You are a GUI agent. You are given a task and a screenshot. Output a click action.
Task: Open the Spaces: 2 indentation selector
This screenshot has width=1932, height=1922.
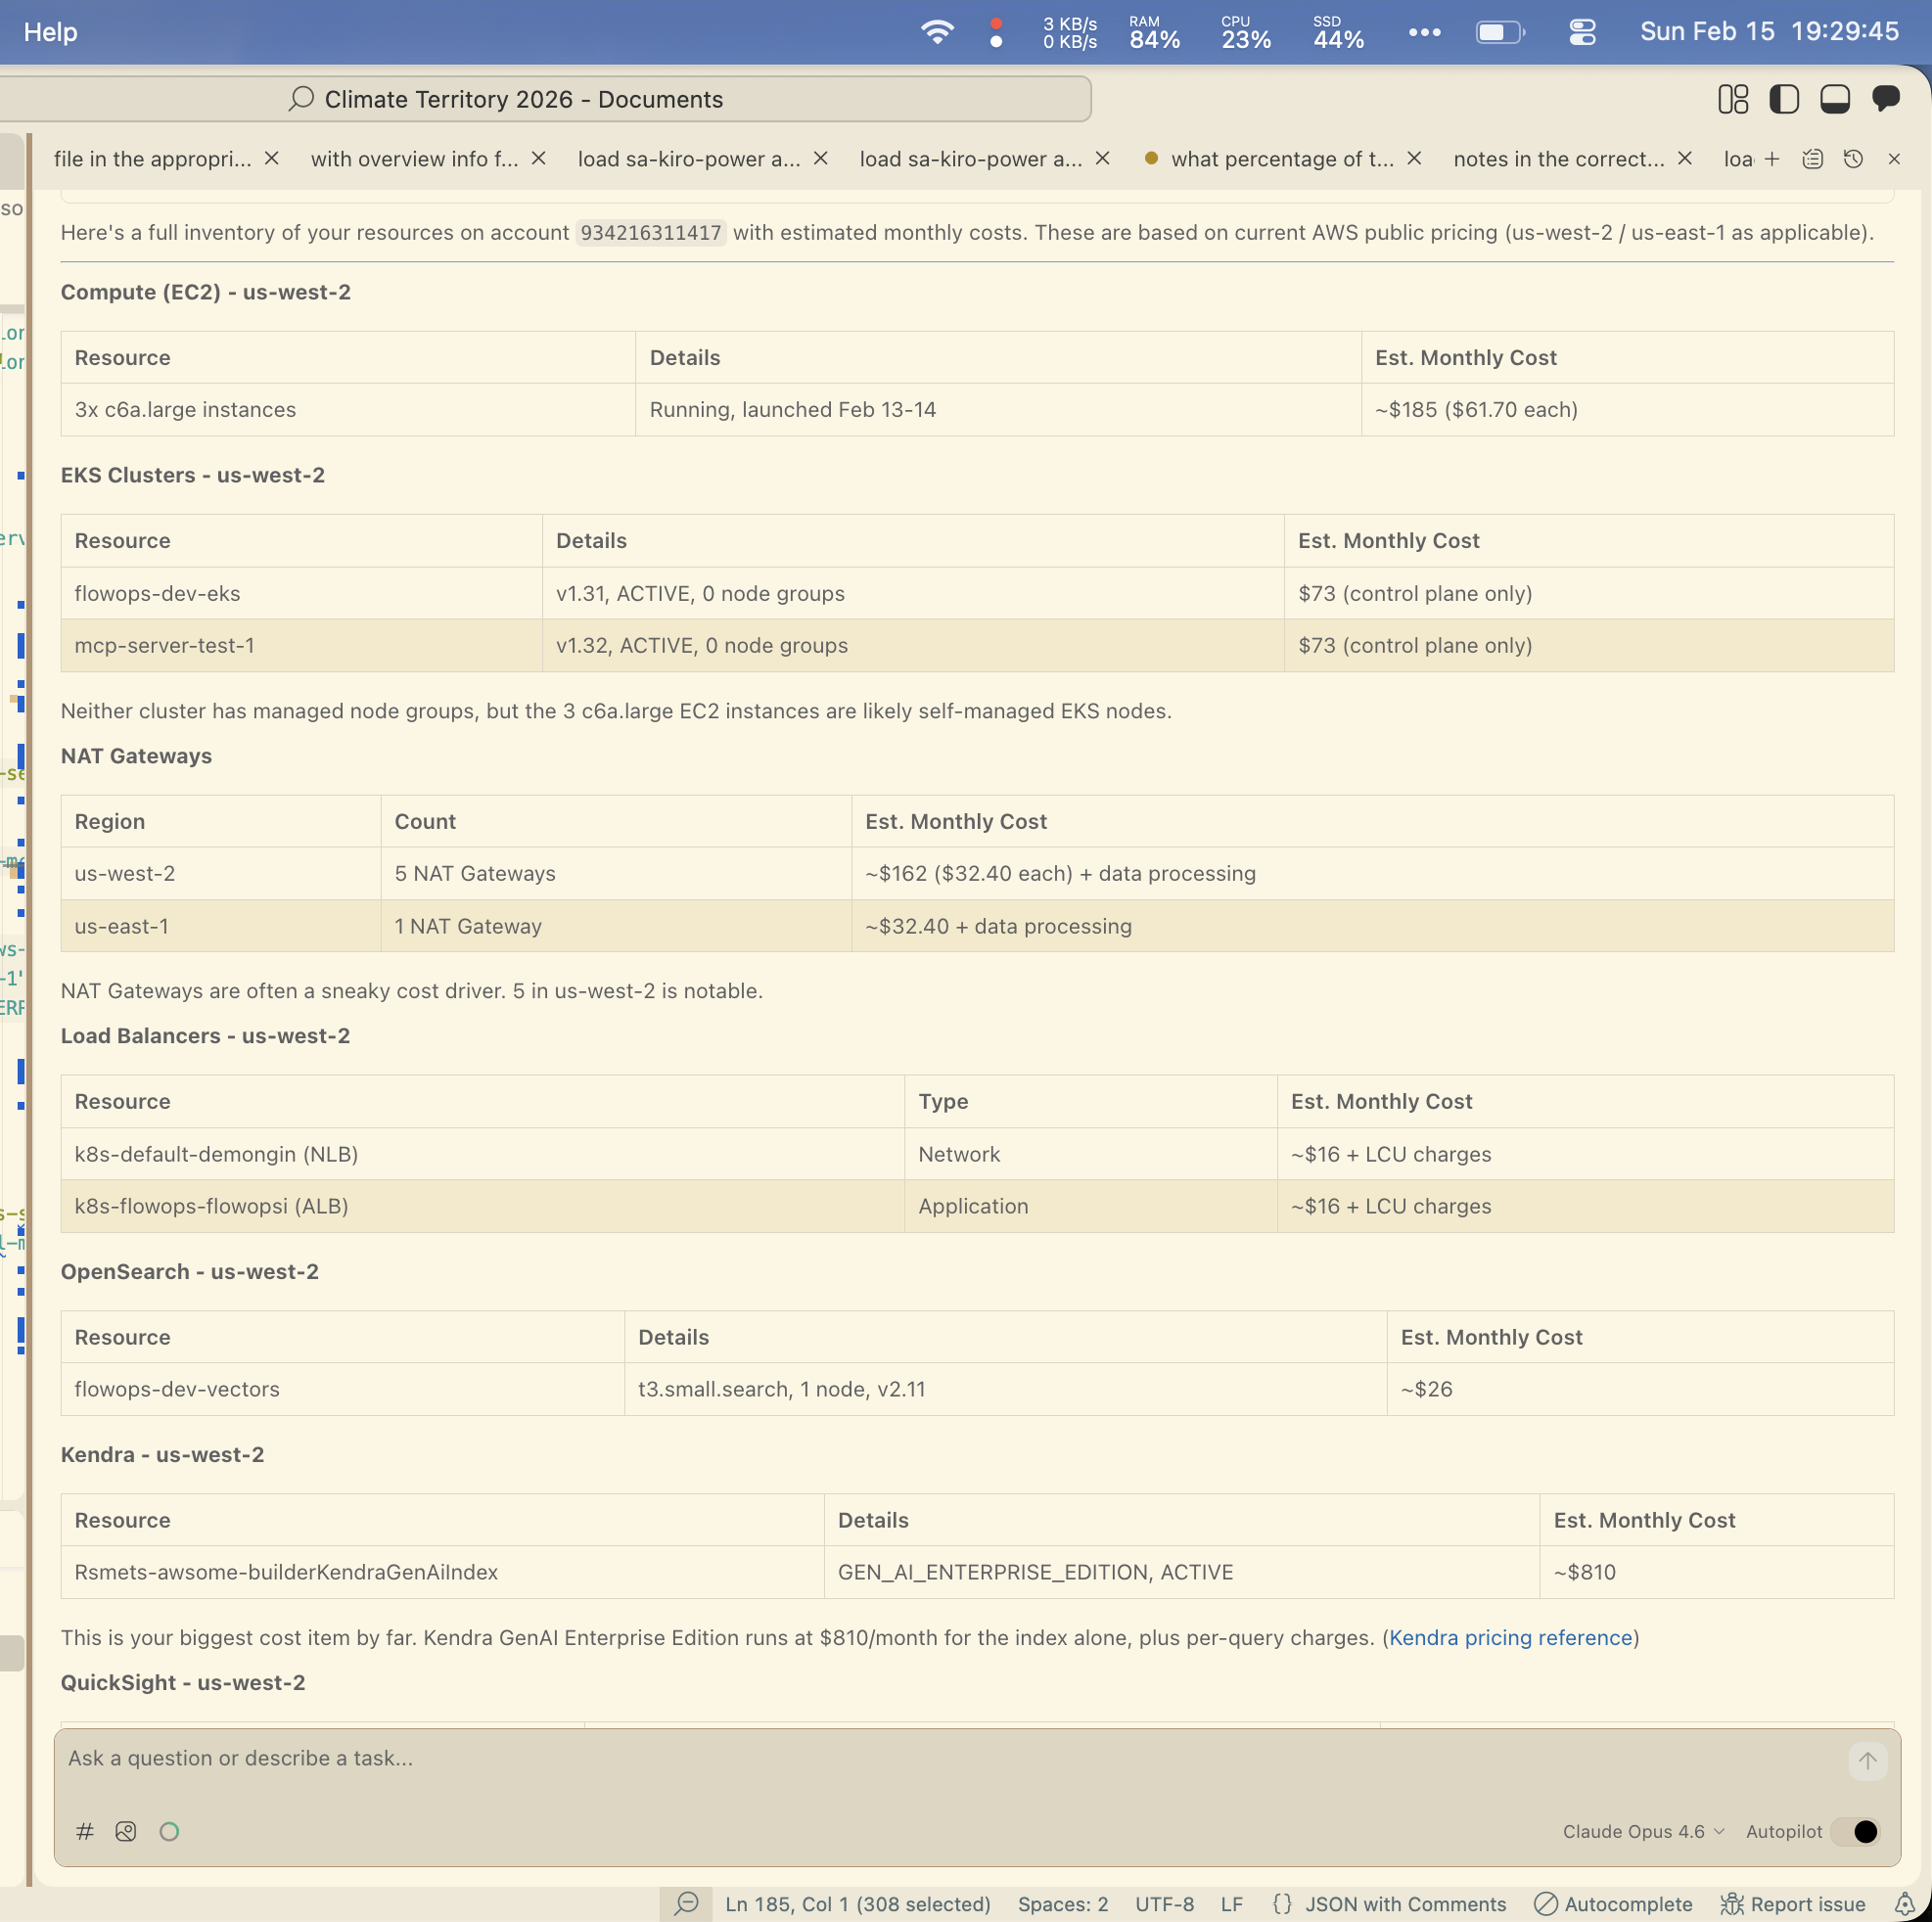[1062, 1904]
